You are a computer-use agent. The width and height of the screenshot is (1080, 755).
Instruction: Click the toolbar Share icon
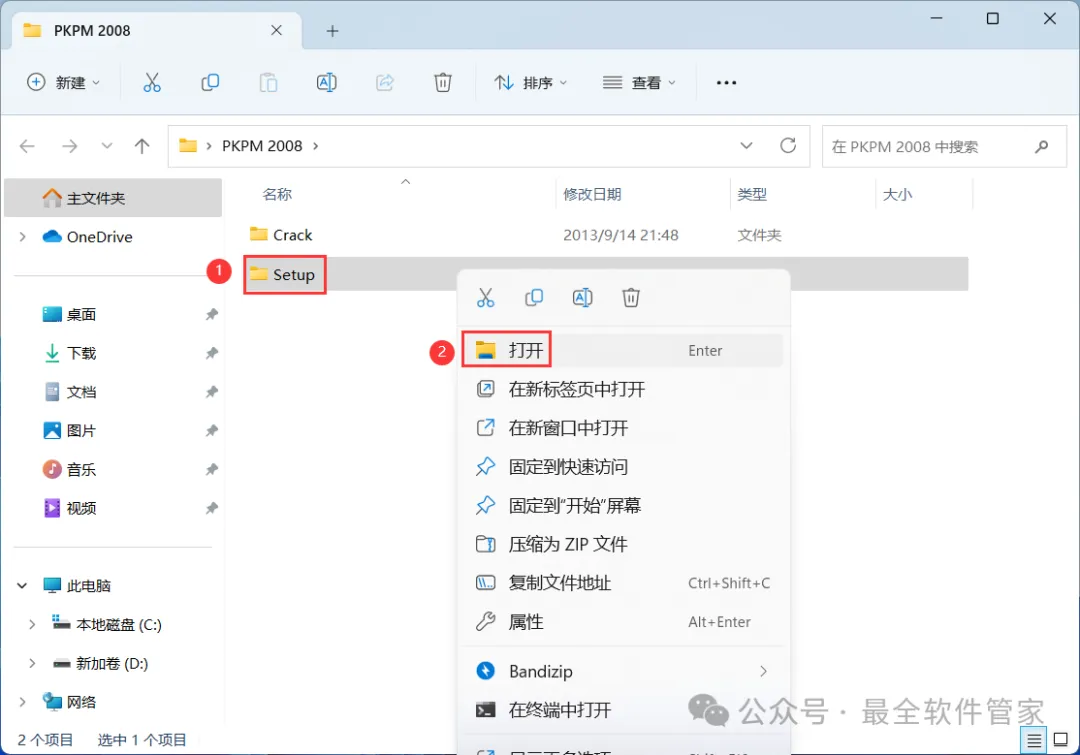coord(384,83)
